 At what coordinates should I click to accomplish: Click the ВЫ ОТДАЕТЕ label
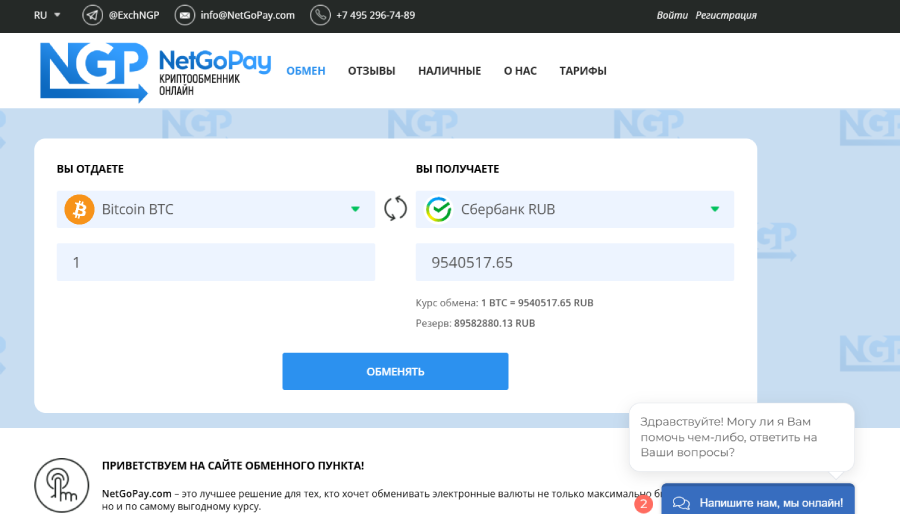pyautogui.click(x=90, y=169)
